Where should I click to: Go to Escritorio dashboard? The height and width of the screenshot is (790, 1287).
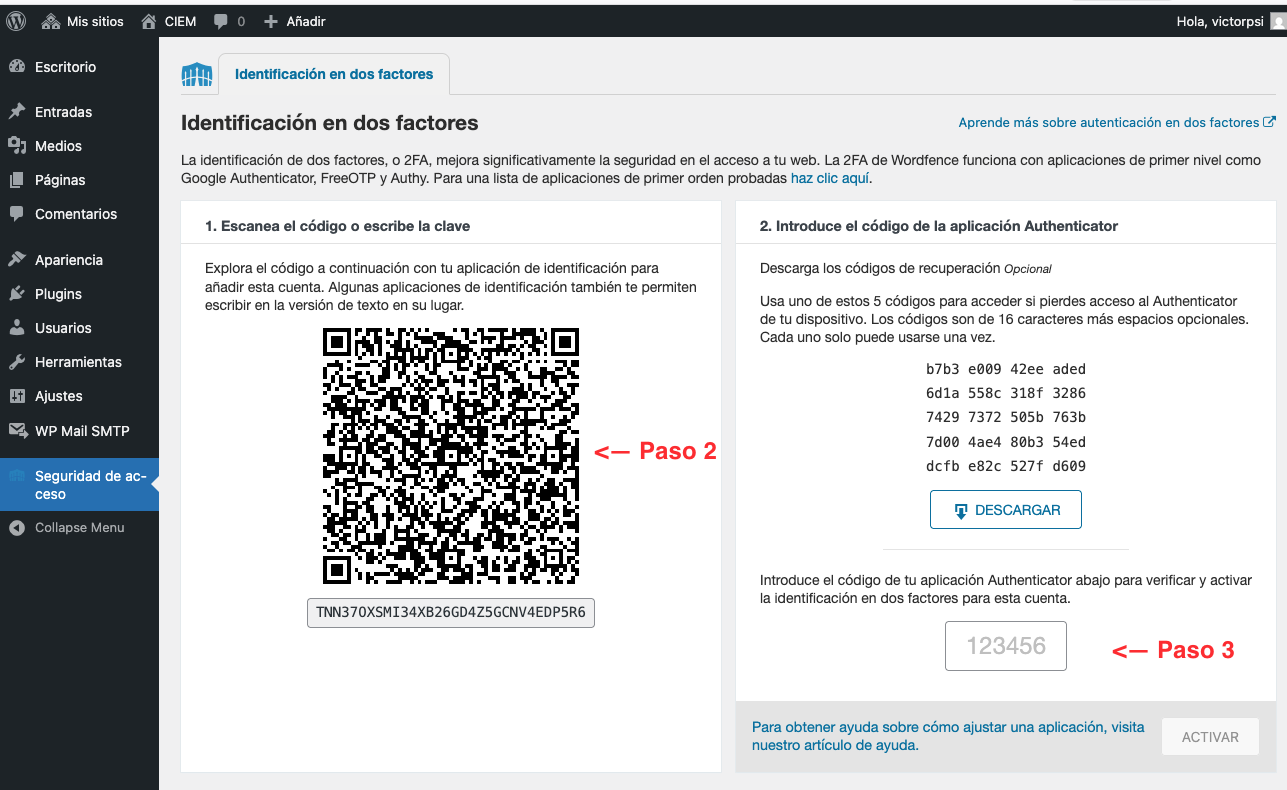(65, 67)
